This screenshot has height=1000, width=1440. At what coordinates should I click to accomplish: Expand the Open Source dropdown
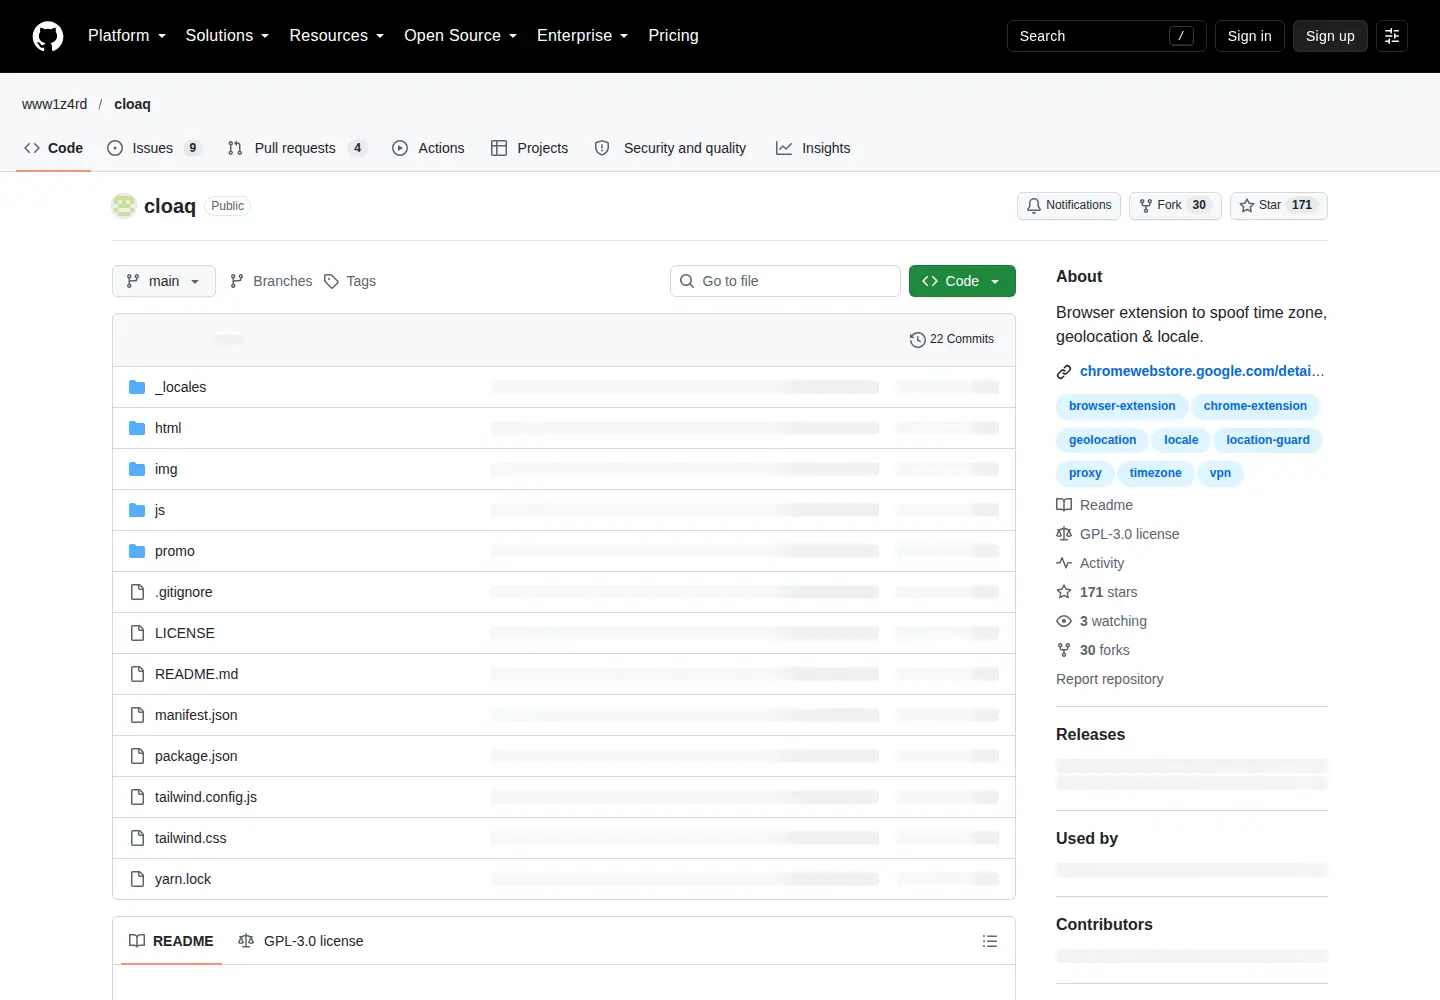point(460,36)
